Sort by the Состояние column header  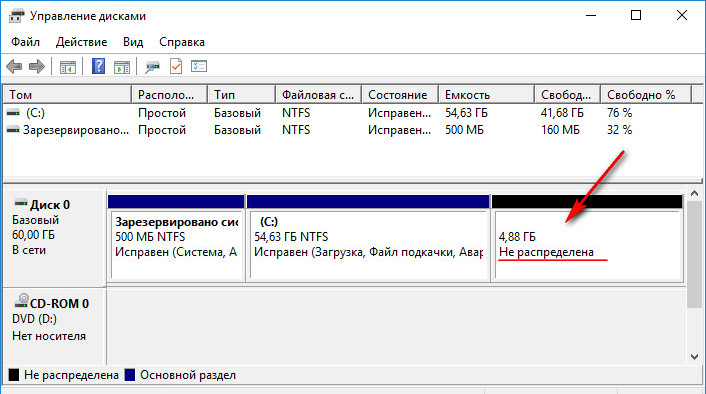click(x=400, y=95)
